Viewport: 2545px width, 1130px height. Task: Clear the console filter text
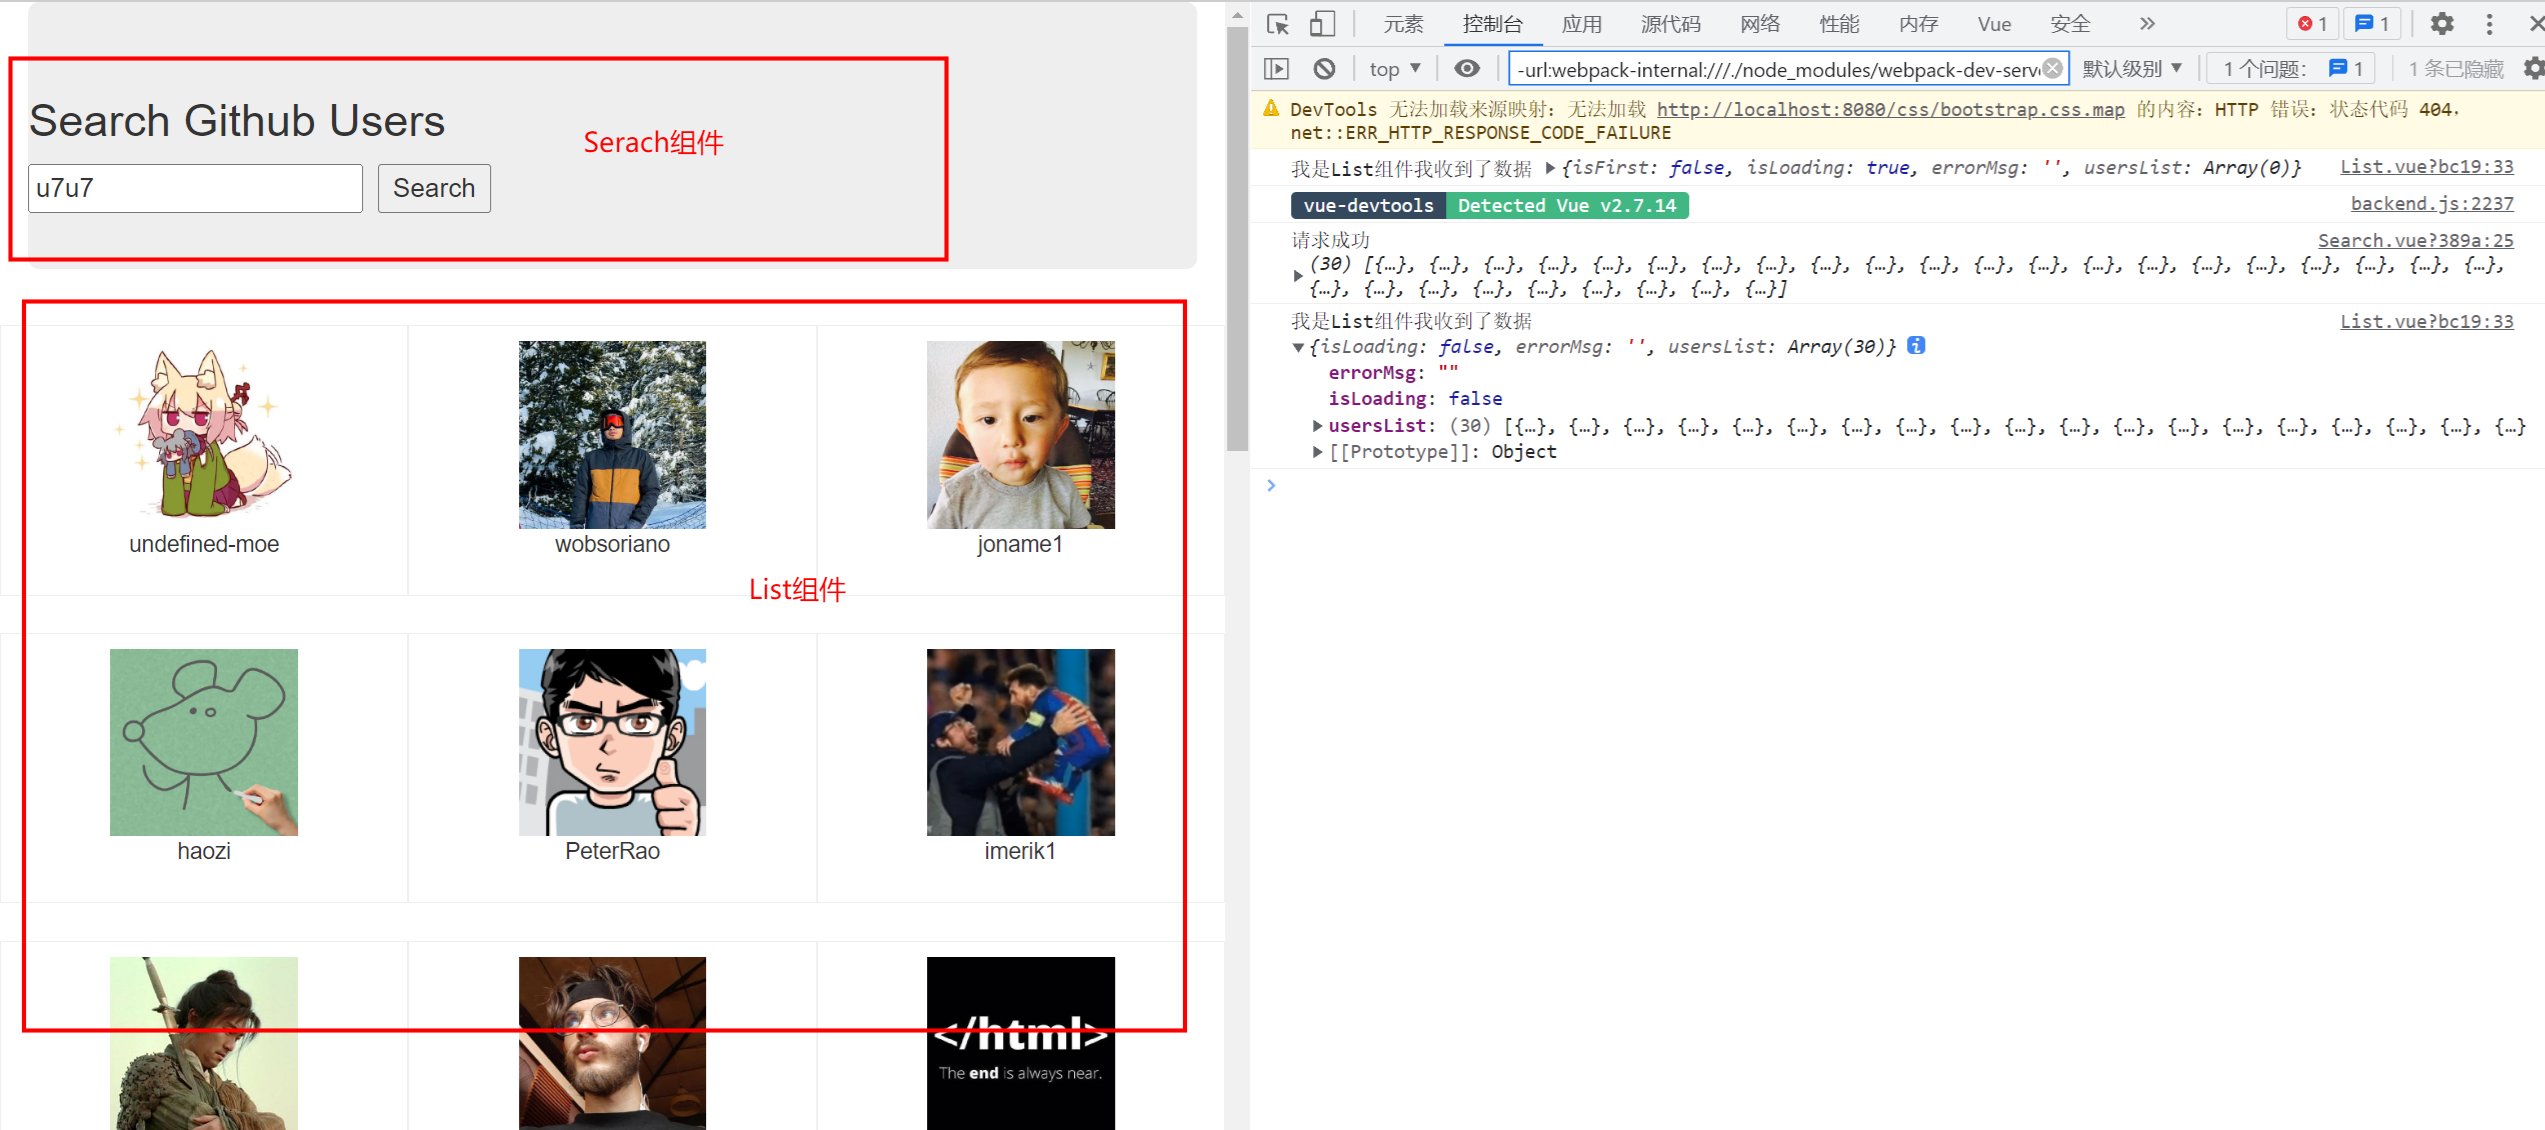point(2052,68)
